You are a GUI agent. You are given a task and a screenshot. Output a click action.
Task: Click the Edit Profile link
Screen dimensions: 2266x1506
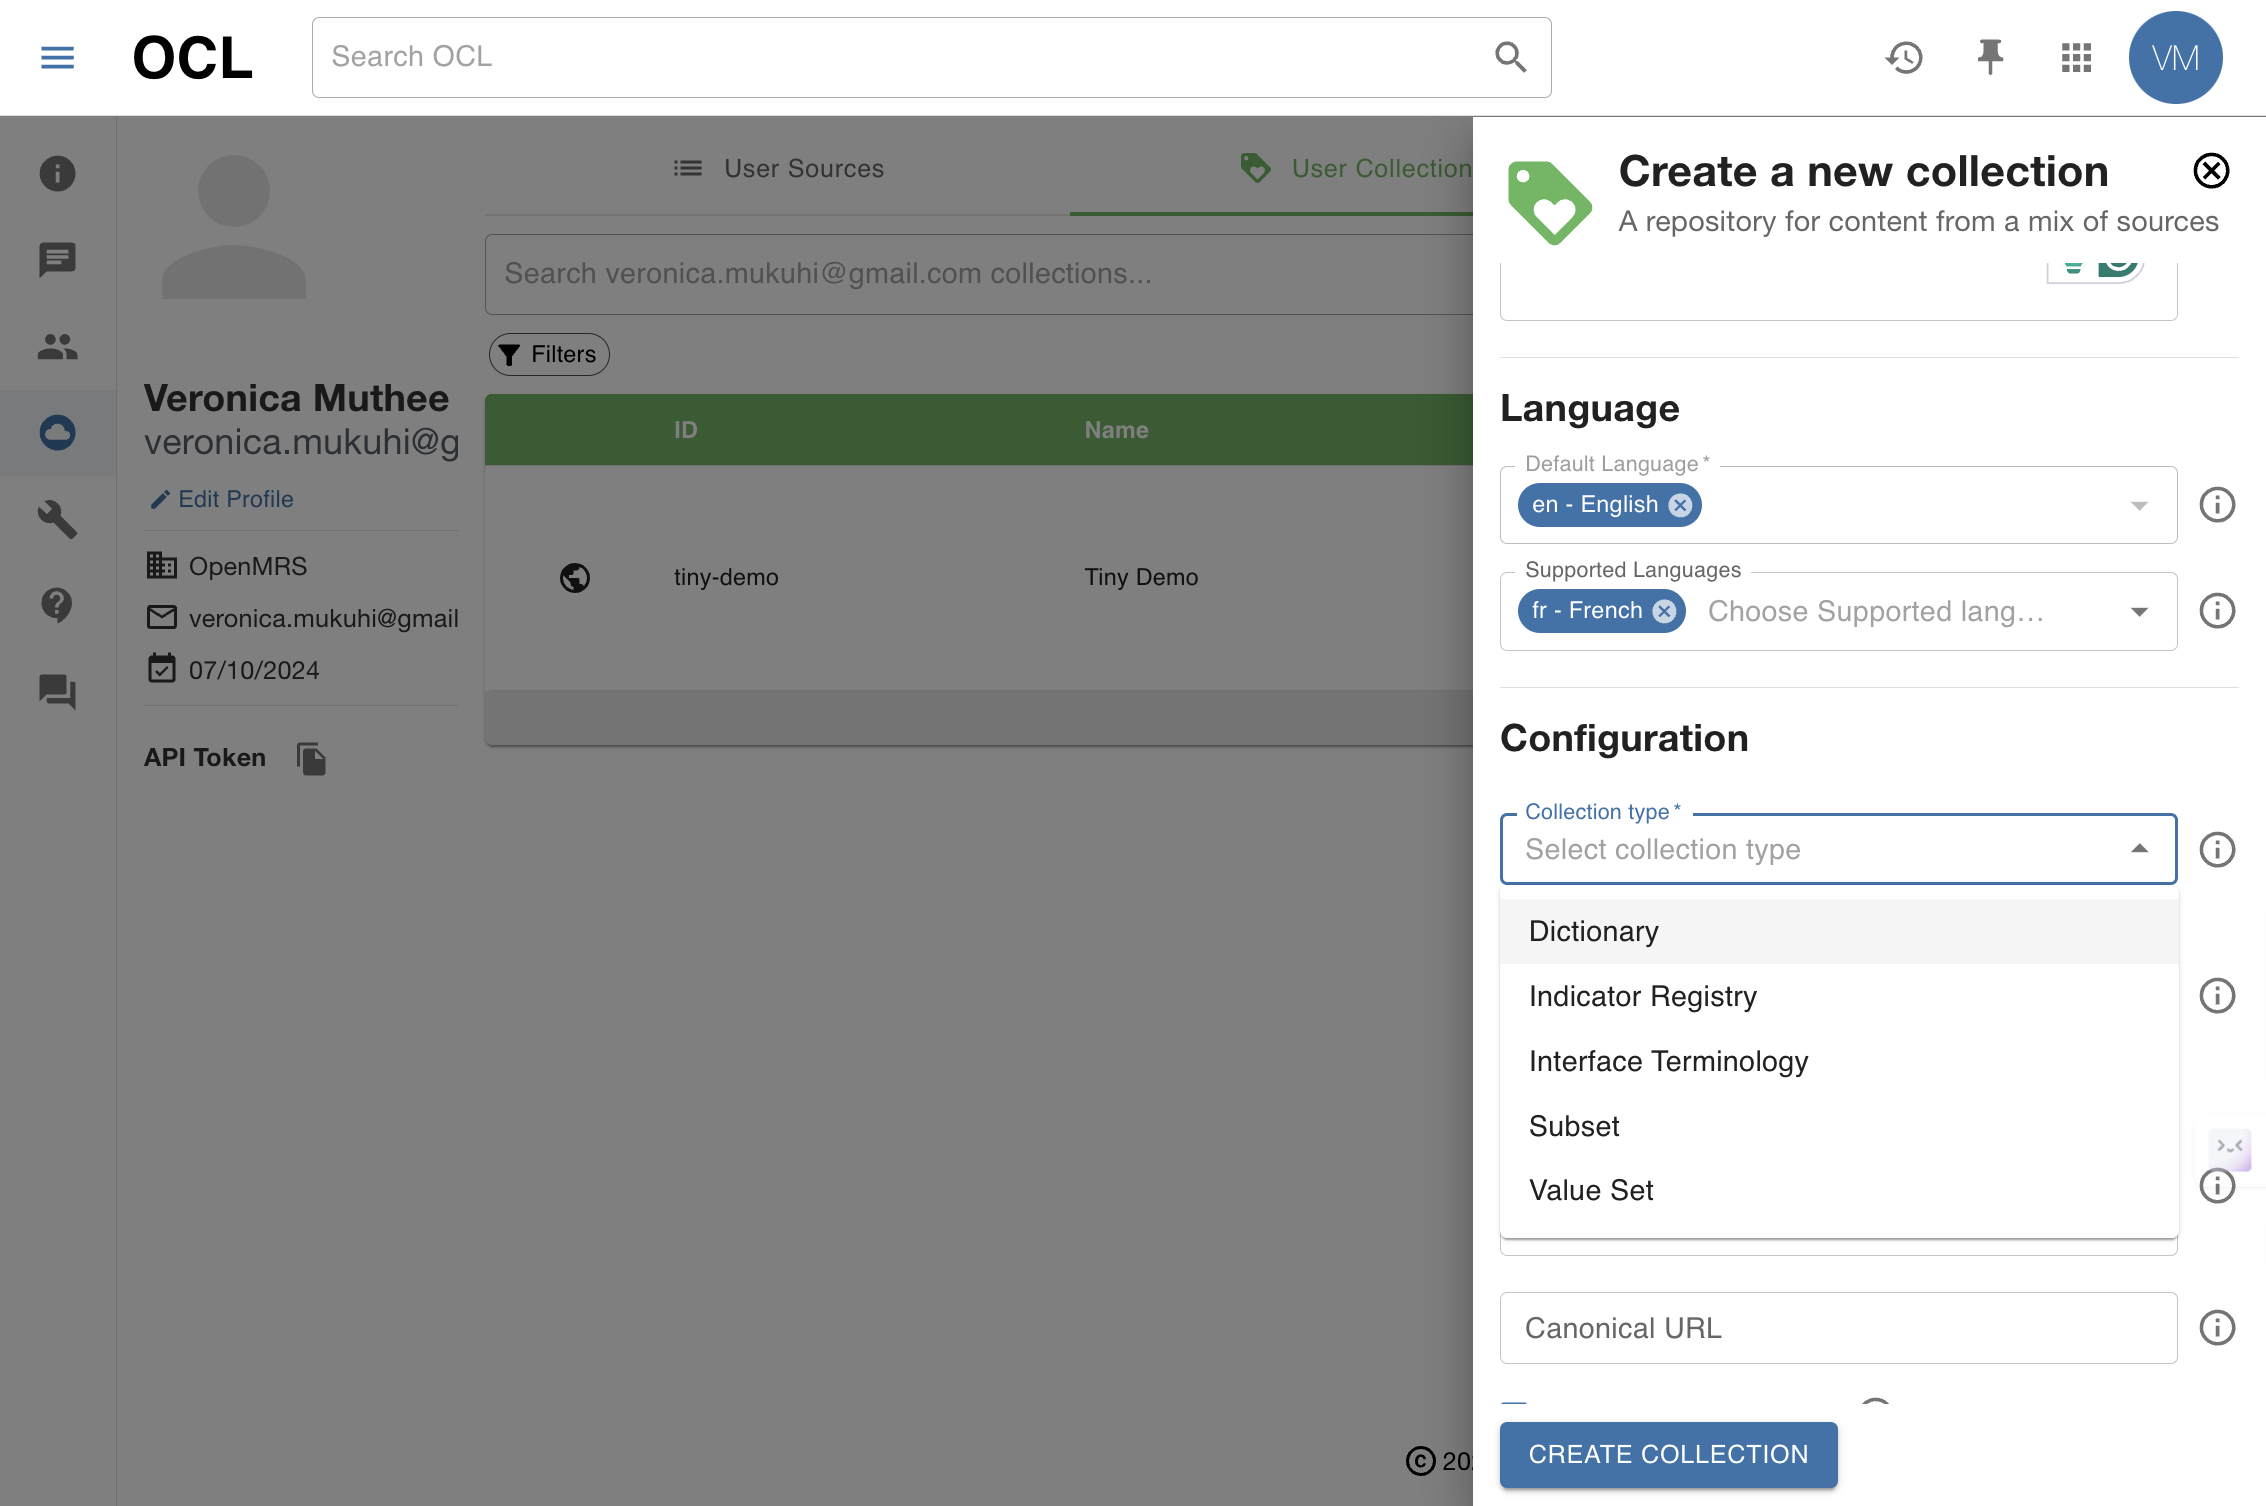click(221, 499)
